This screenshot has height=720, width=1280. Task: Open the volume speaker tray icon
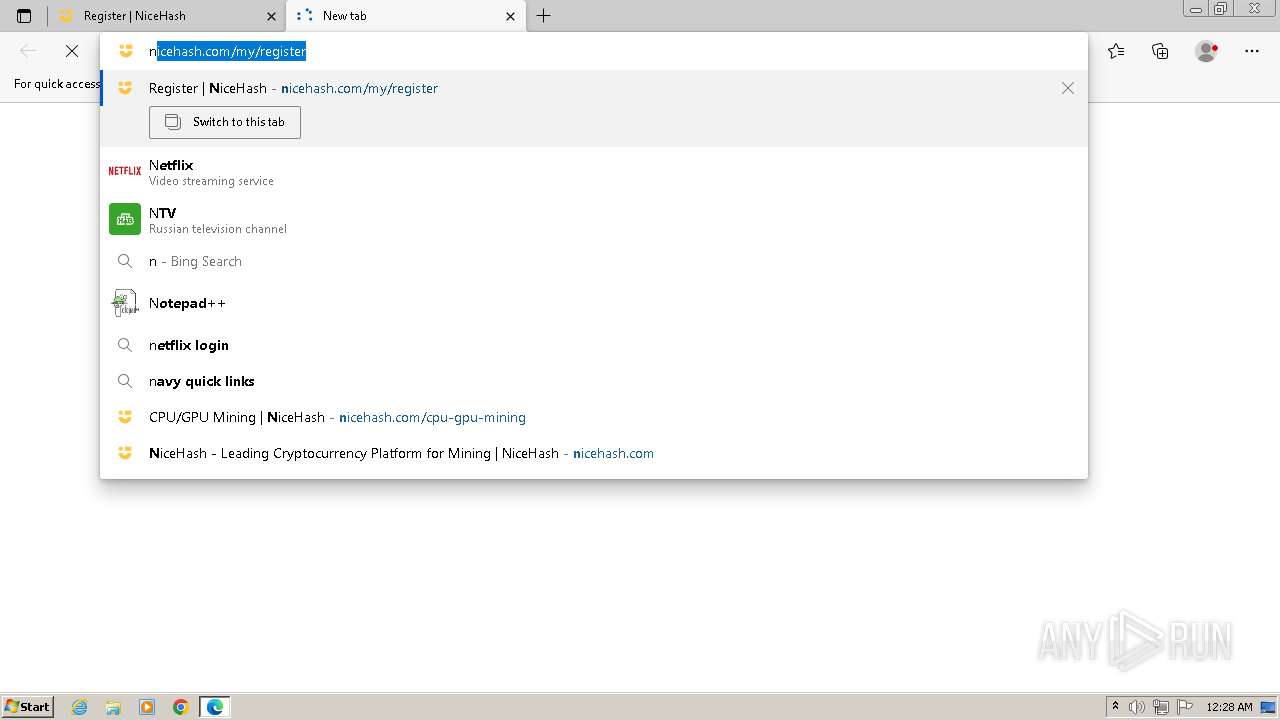point(1137,707)
